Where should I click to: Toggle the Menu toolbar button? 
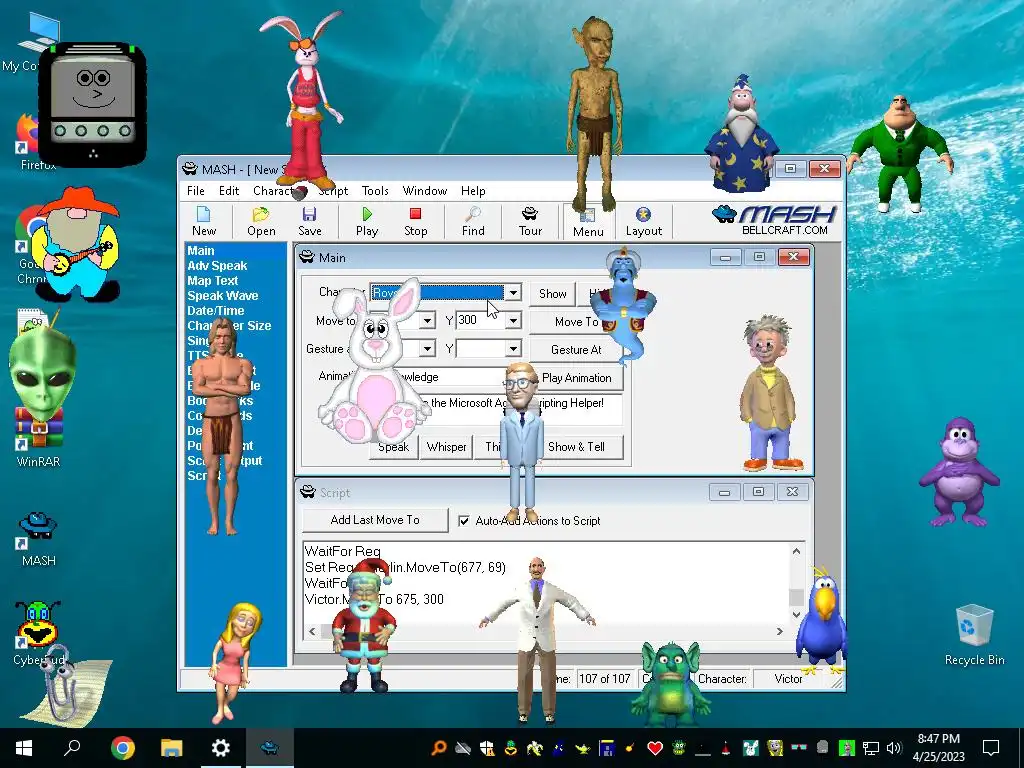[588, 221]
